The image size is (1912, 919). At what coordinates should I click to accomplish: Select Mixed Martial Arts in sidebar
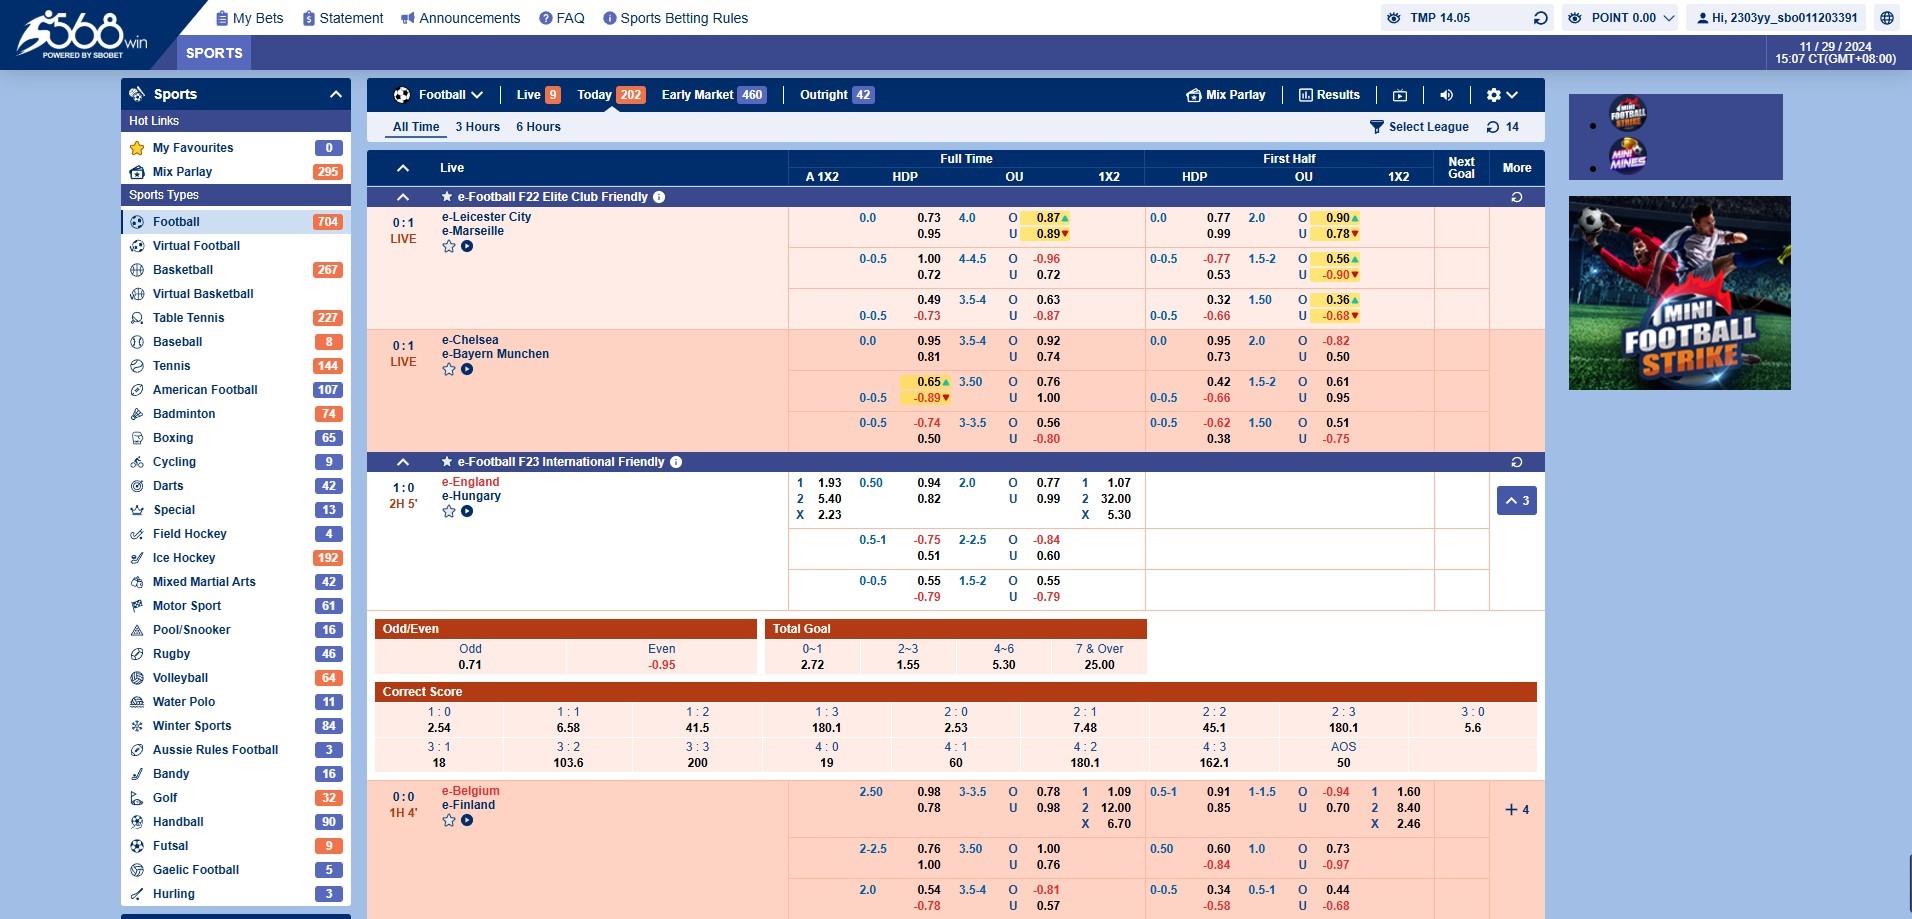pyautogui.click(x=236, y=582)
